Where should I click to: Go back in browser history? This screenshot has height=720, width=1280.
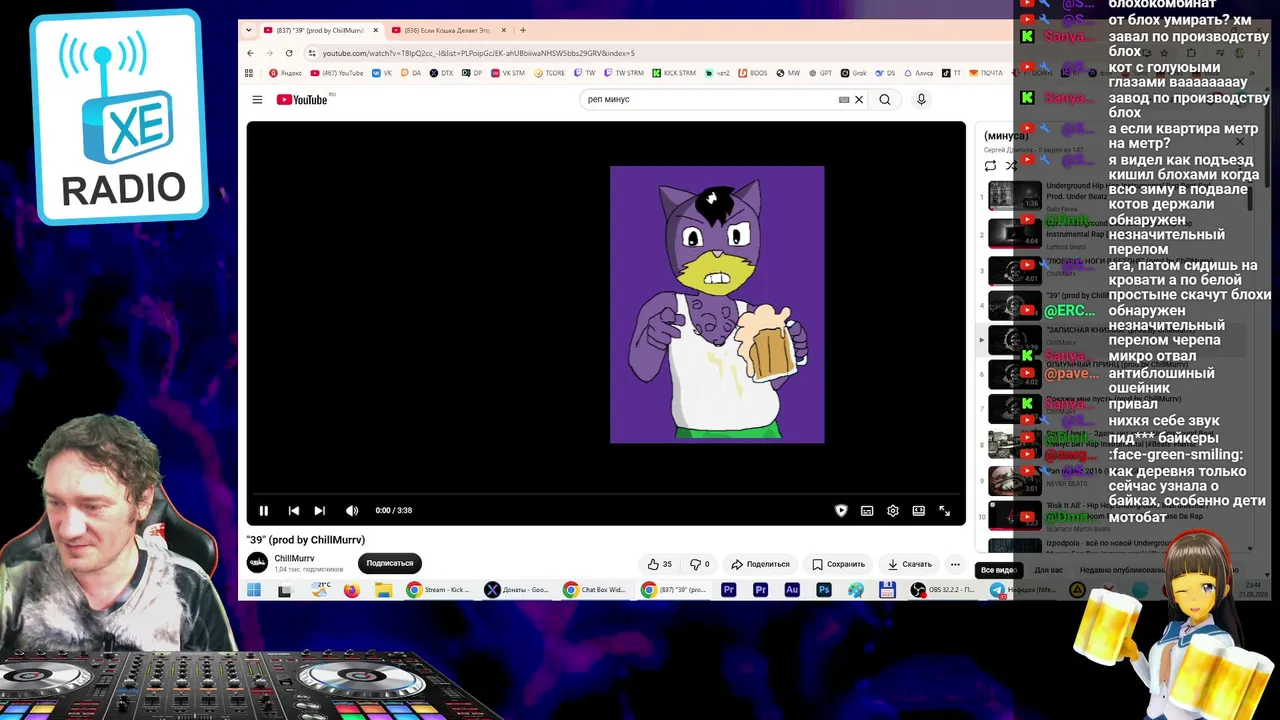(250, 53)
